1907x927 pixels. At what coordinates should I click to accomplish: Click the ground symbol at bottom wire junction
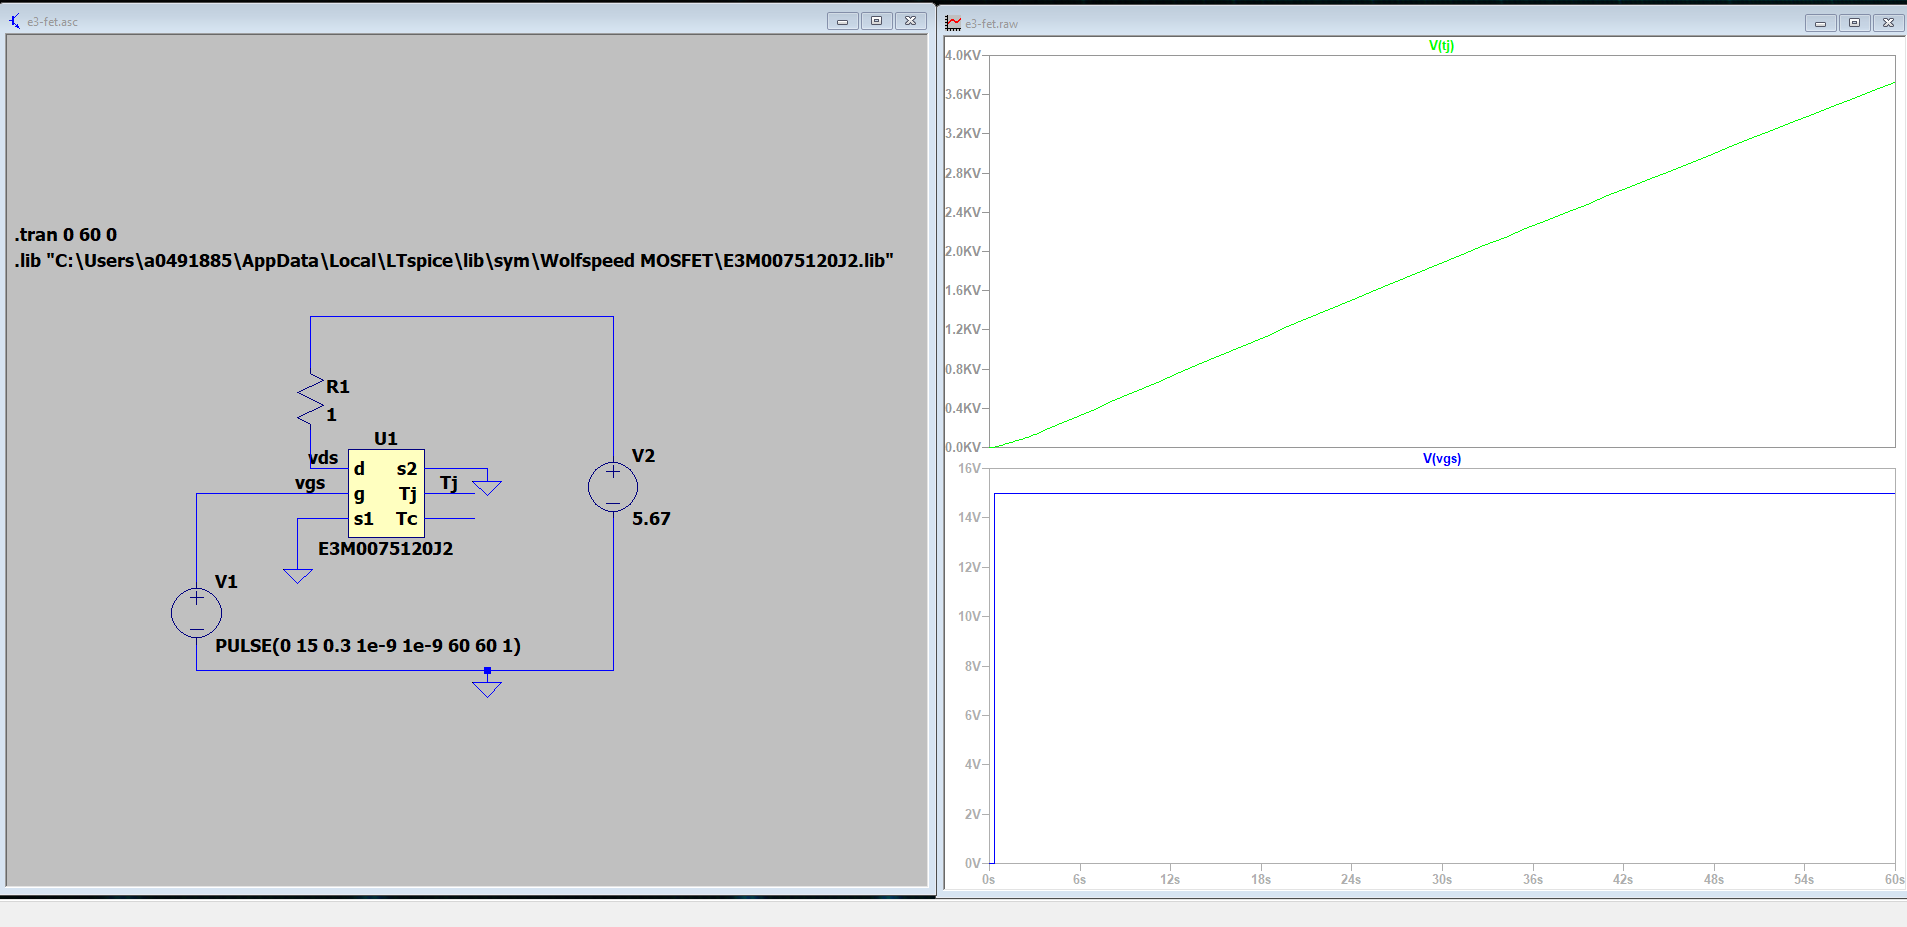click(487, 689)
